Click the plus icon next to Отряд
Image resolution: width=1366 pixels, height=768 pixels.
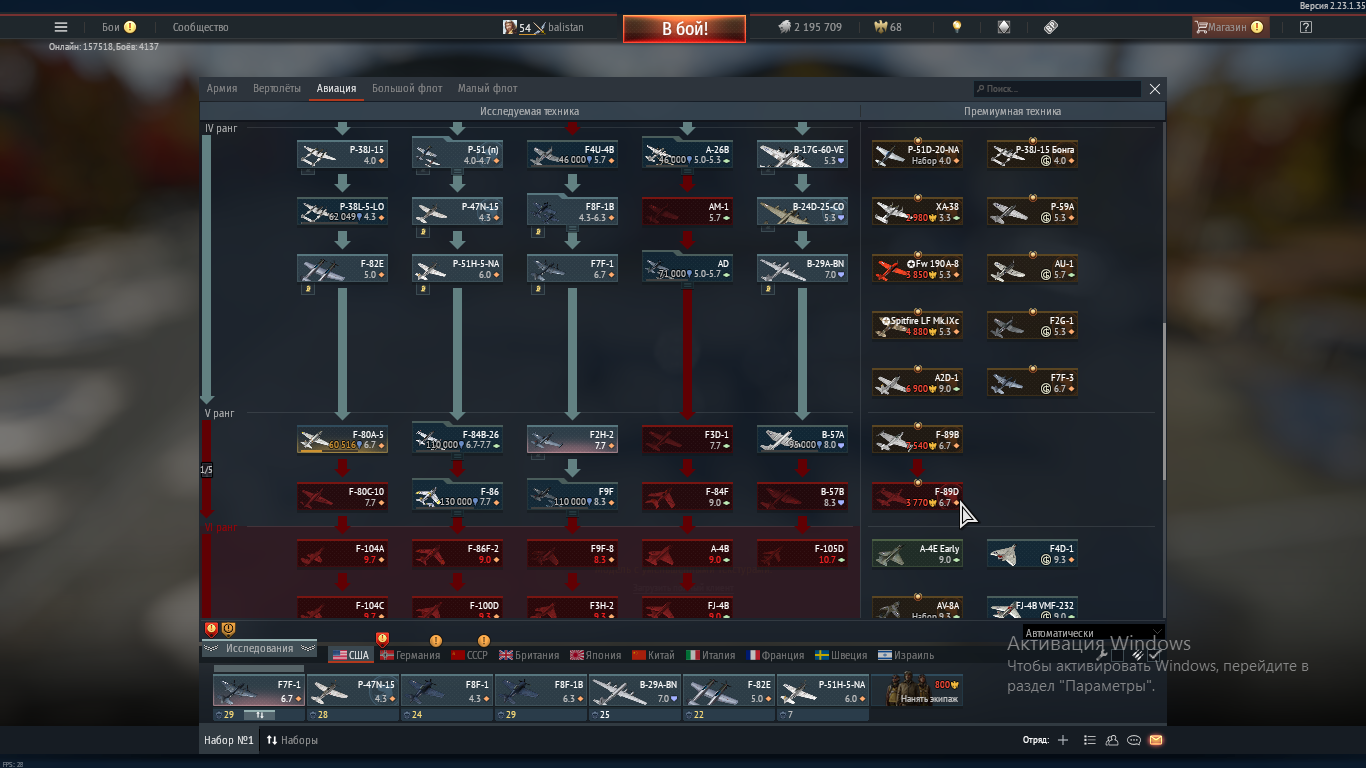pos(1063,740)
